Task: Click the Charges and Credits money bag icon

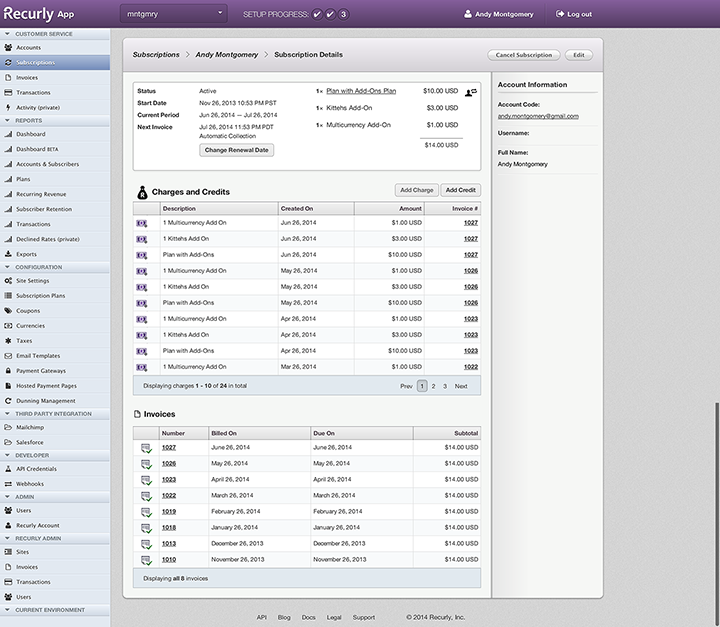Action: point(141,191)
